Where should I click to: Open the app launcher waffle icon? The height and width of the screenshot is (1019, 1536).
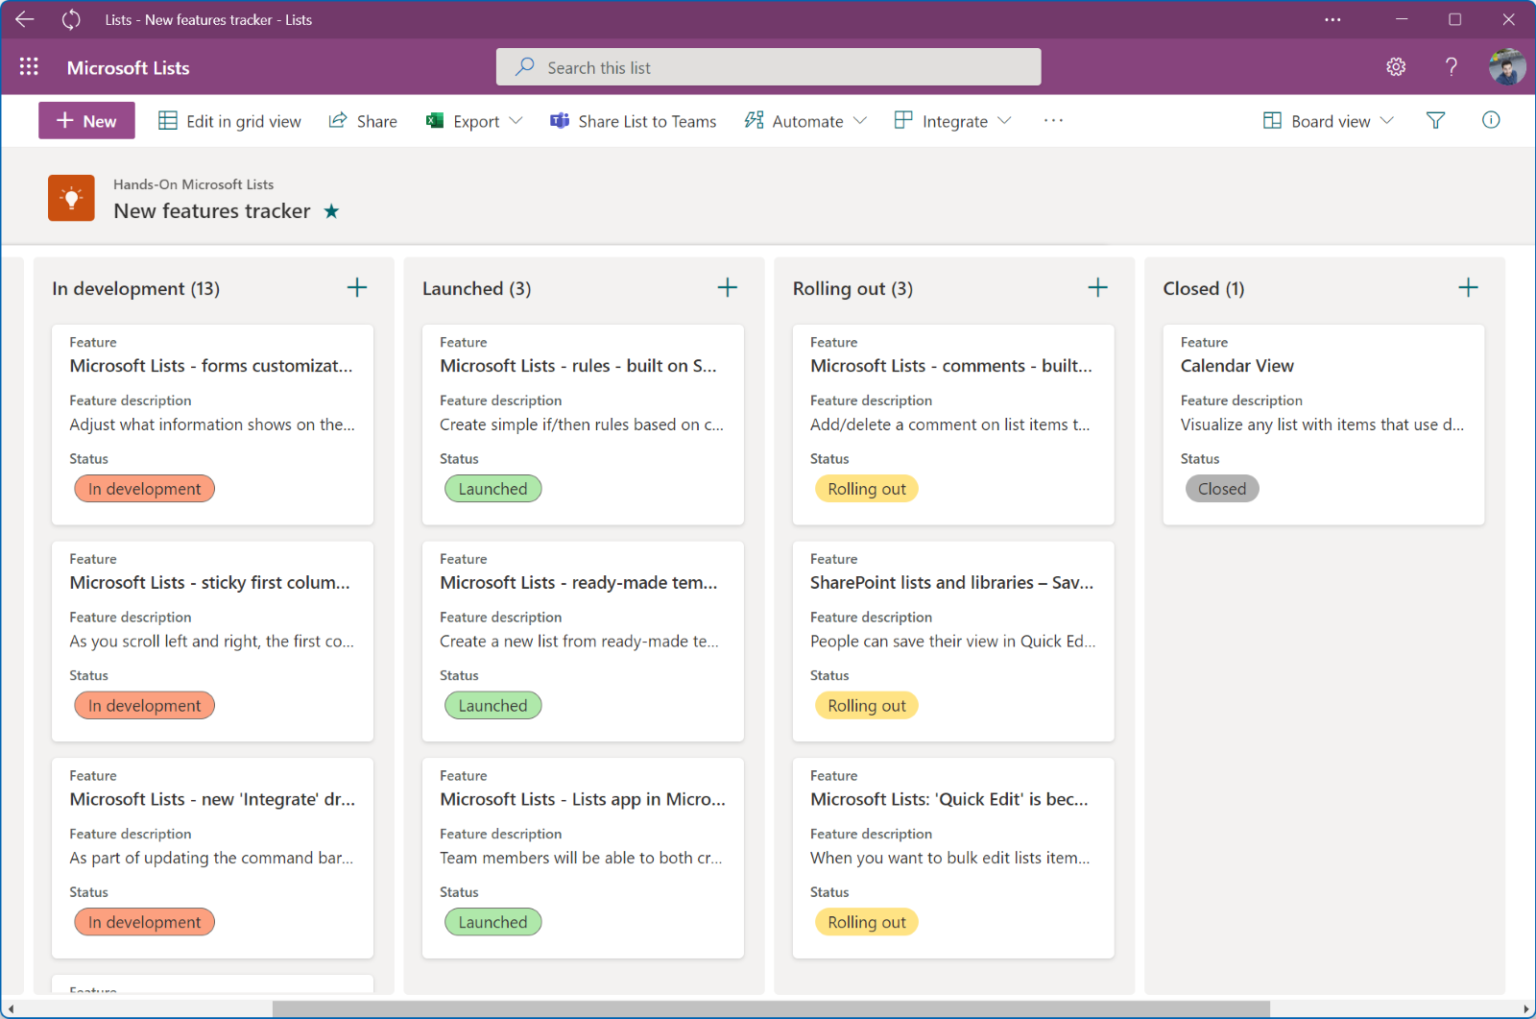coord(29,67)
